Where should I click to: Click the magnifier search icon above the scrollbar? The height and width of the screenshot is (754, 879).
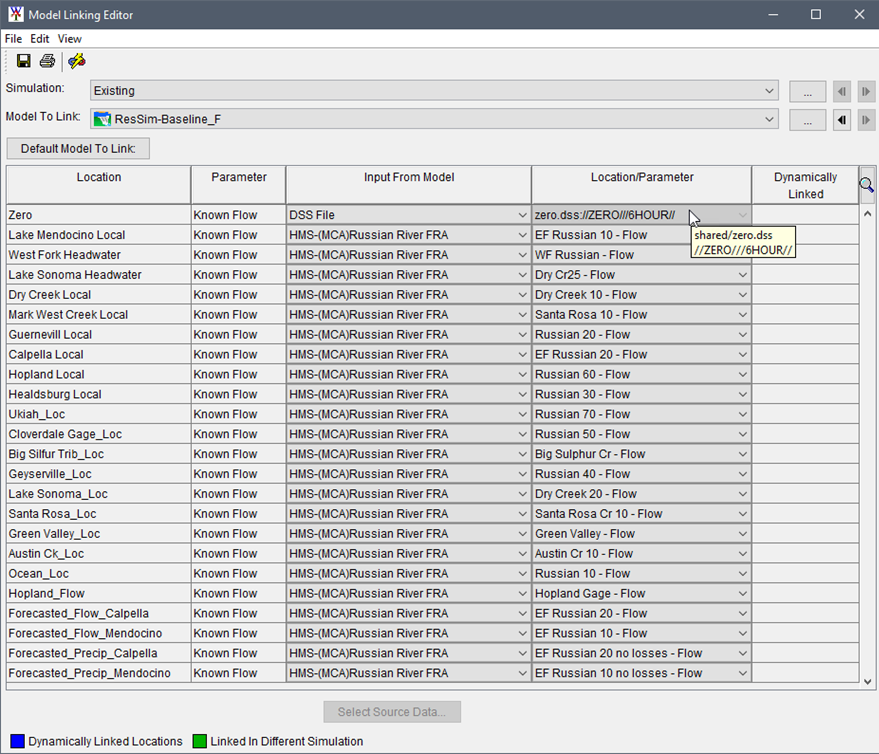coord(866,184)
